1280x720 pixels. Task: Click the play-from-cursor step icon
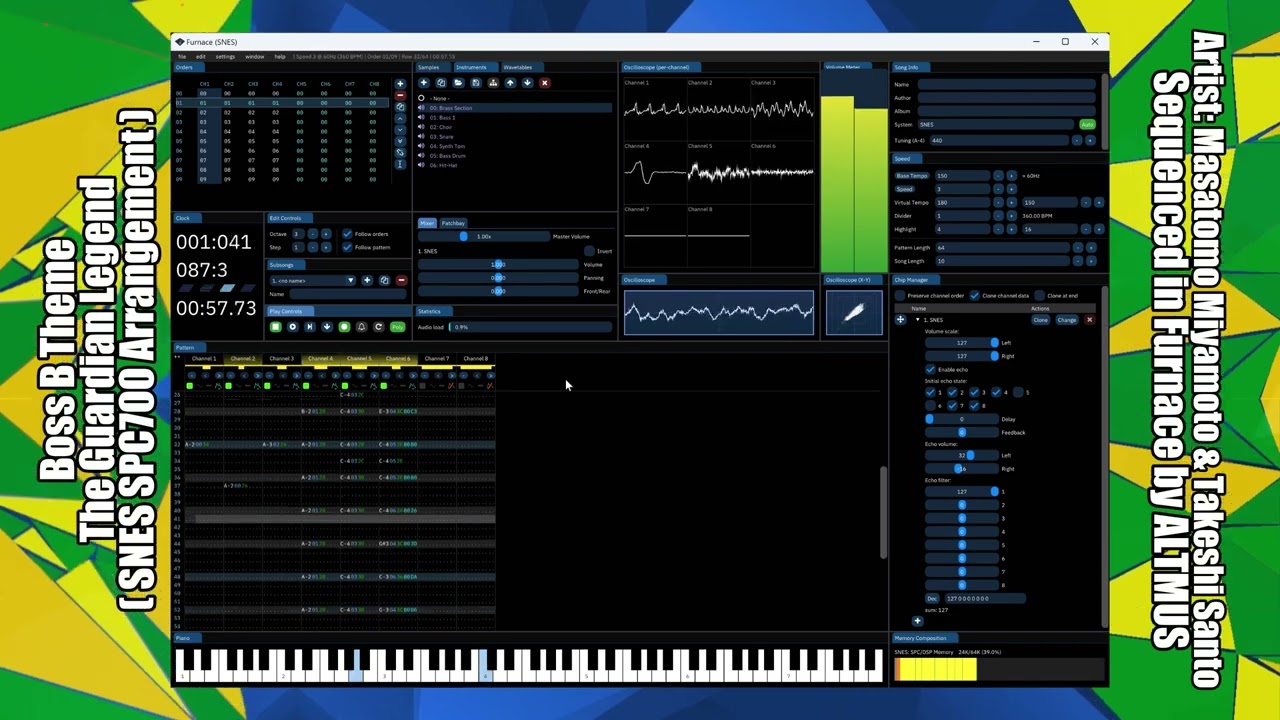point(310,327)
